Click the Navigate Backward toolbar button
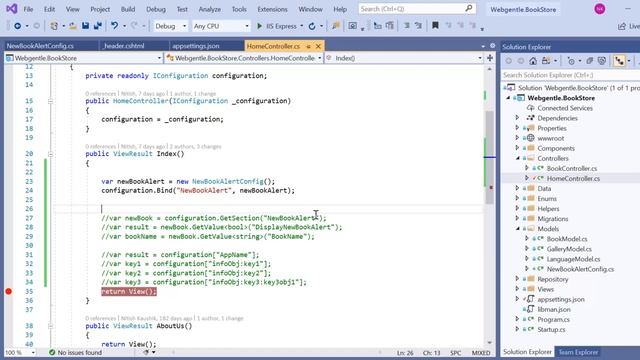The image size is (640, 360). [18, 26]
